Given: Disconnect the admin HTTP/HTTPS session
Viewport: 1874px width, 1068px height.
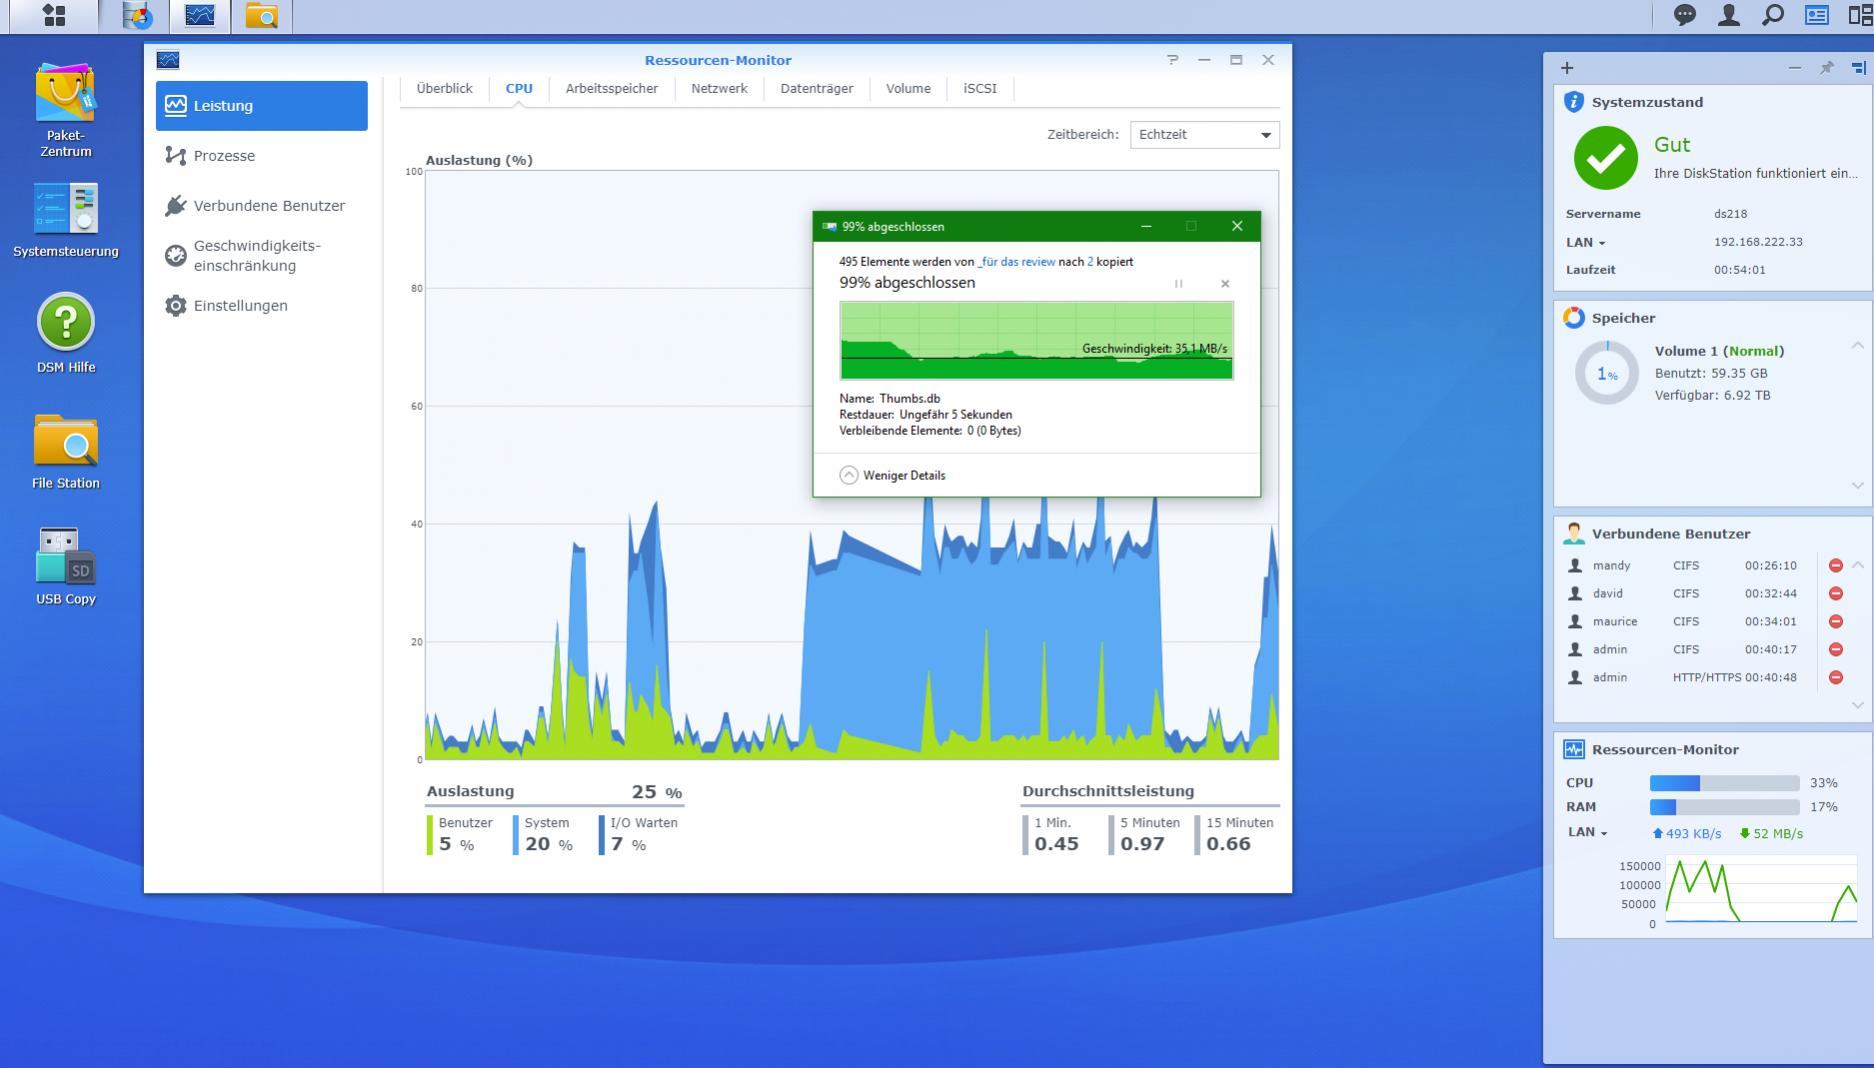Looking at the screenshot, I should pyautogui.click(x=1835, y=678).
